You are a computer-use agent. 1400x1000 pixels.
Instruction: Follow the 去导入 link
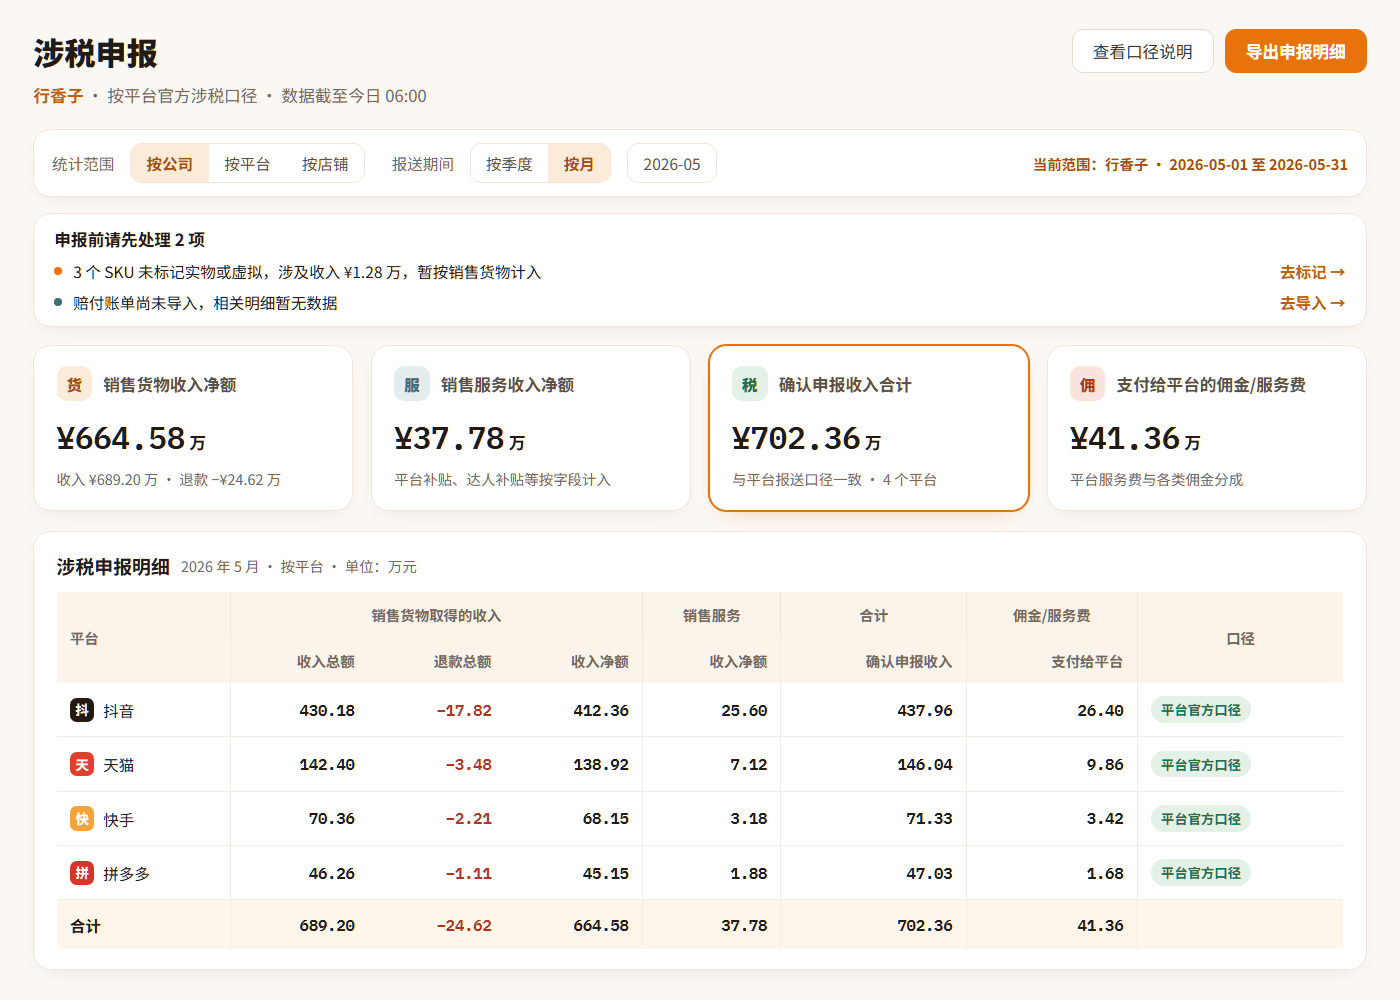point(1313,303)
